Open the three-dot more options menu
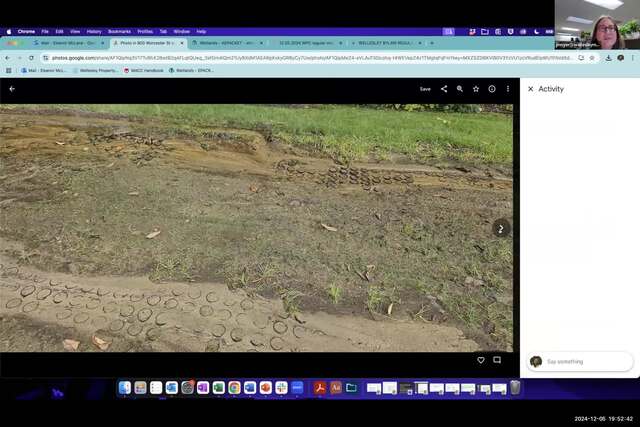Viewport: 640px width, 427px height. point(508,89)
